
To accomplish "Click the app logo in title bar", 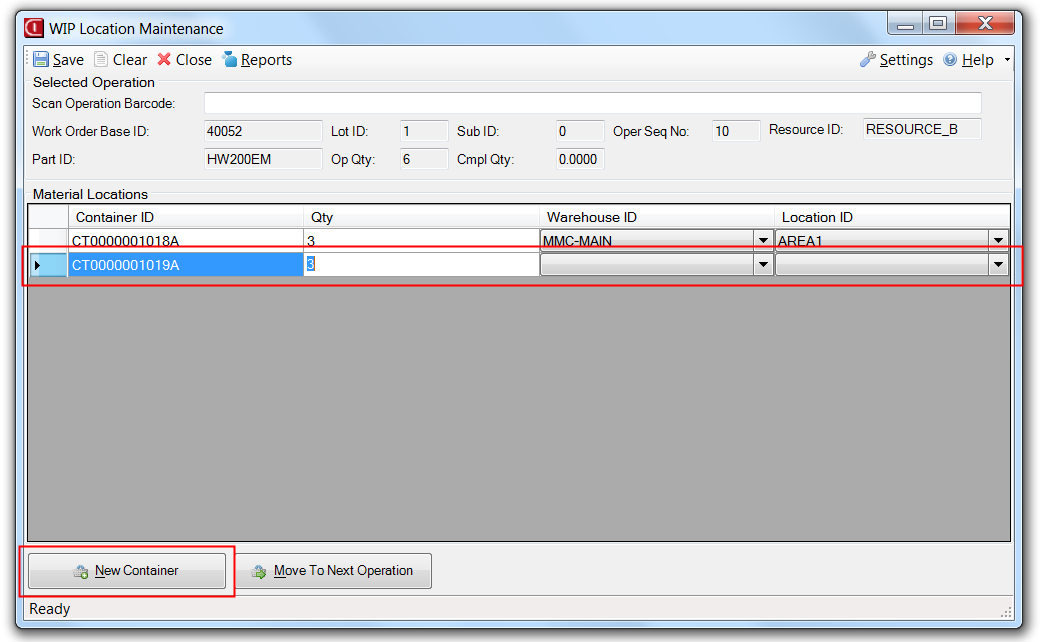I will 34,28.
